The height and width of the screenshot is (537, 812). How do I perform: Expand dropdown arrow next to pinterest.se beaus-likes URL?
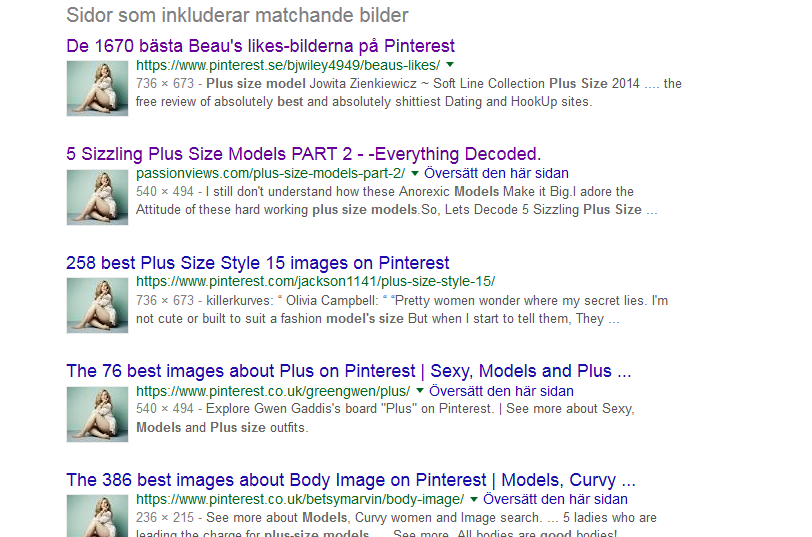tap(450, 65)
